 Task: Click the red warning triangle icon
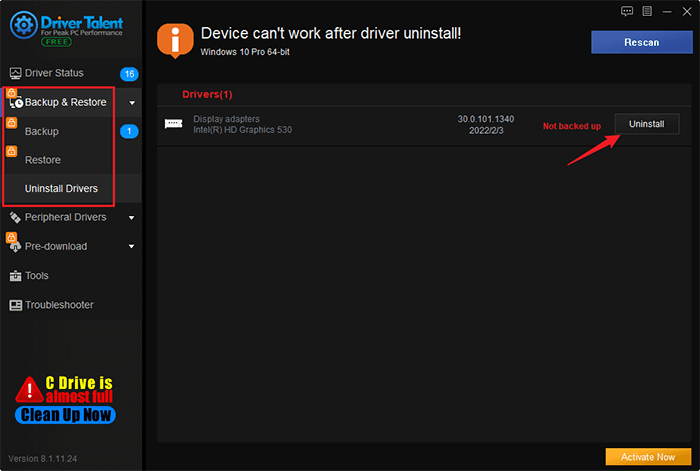(x=29, y=389)
